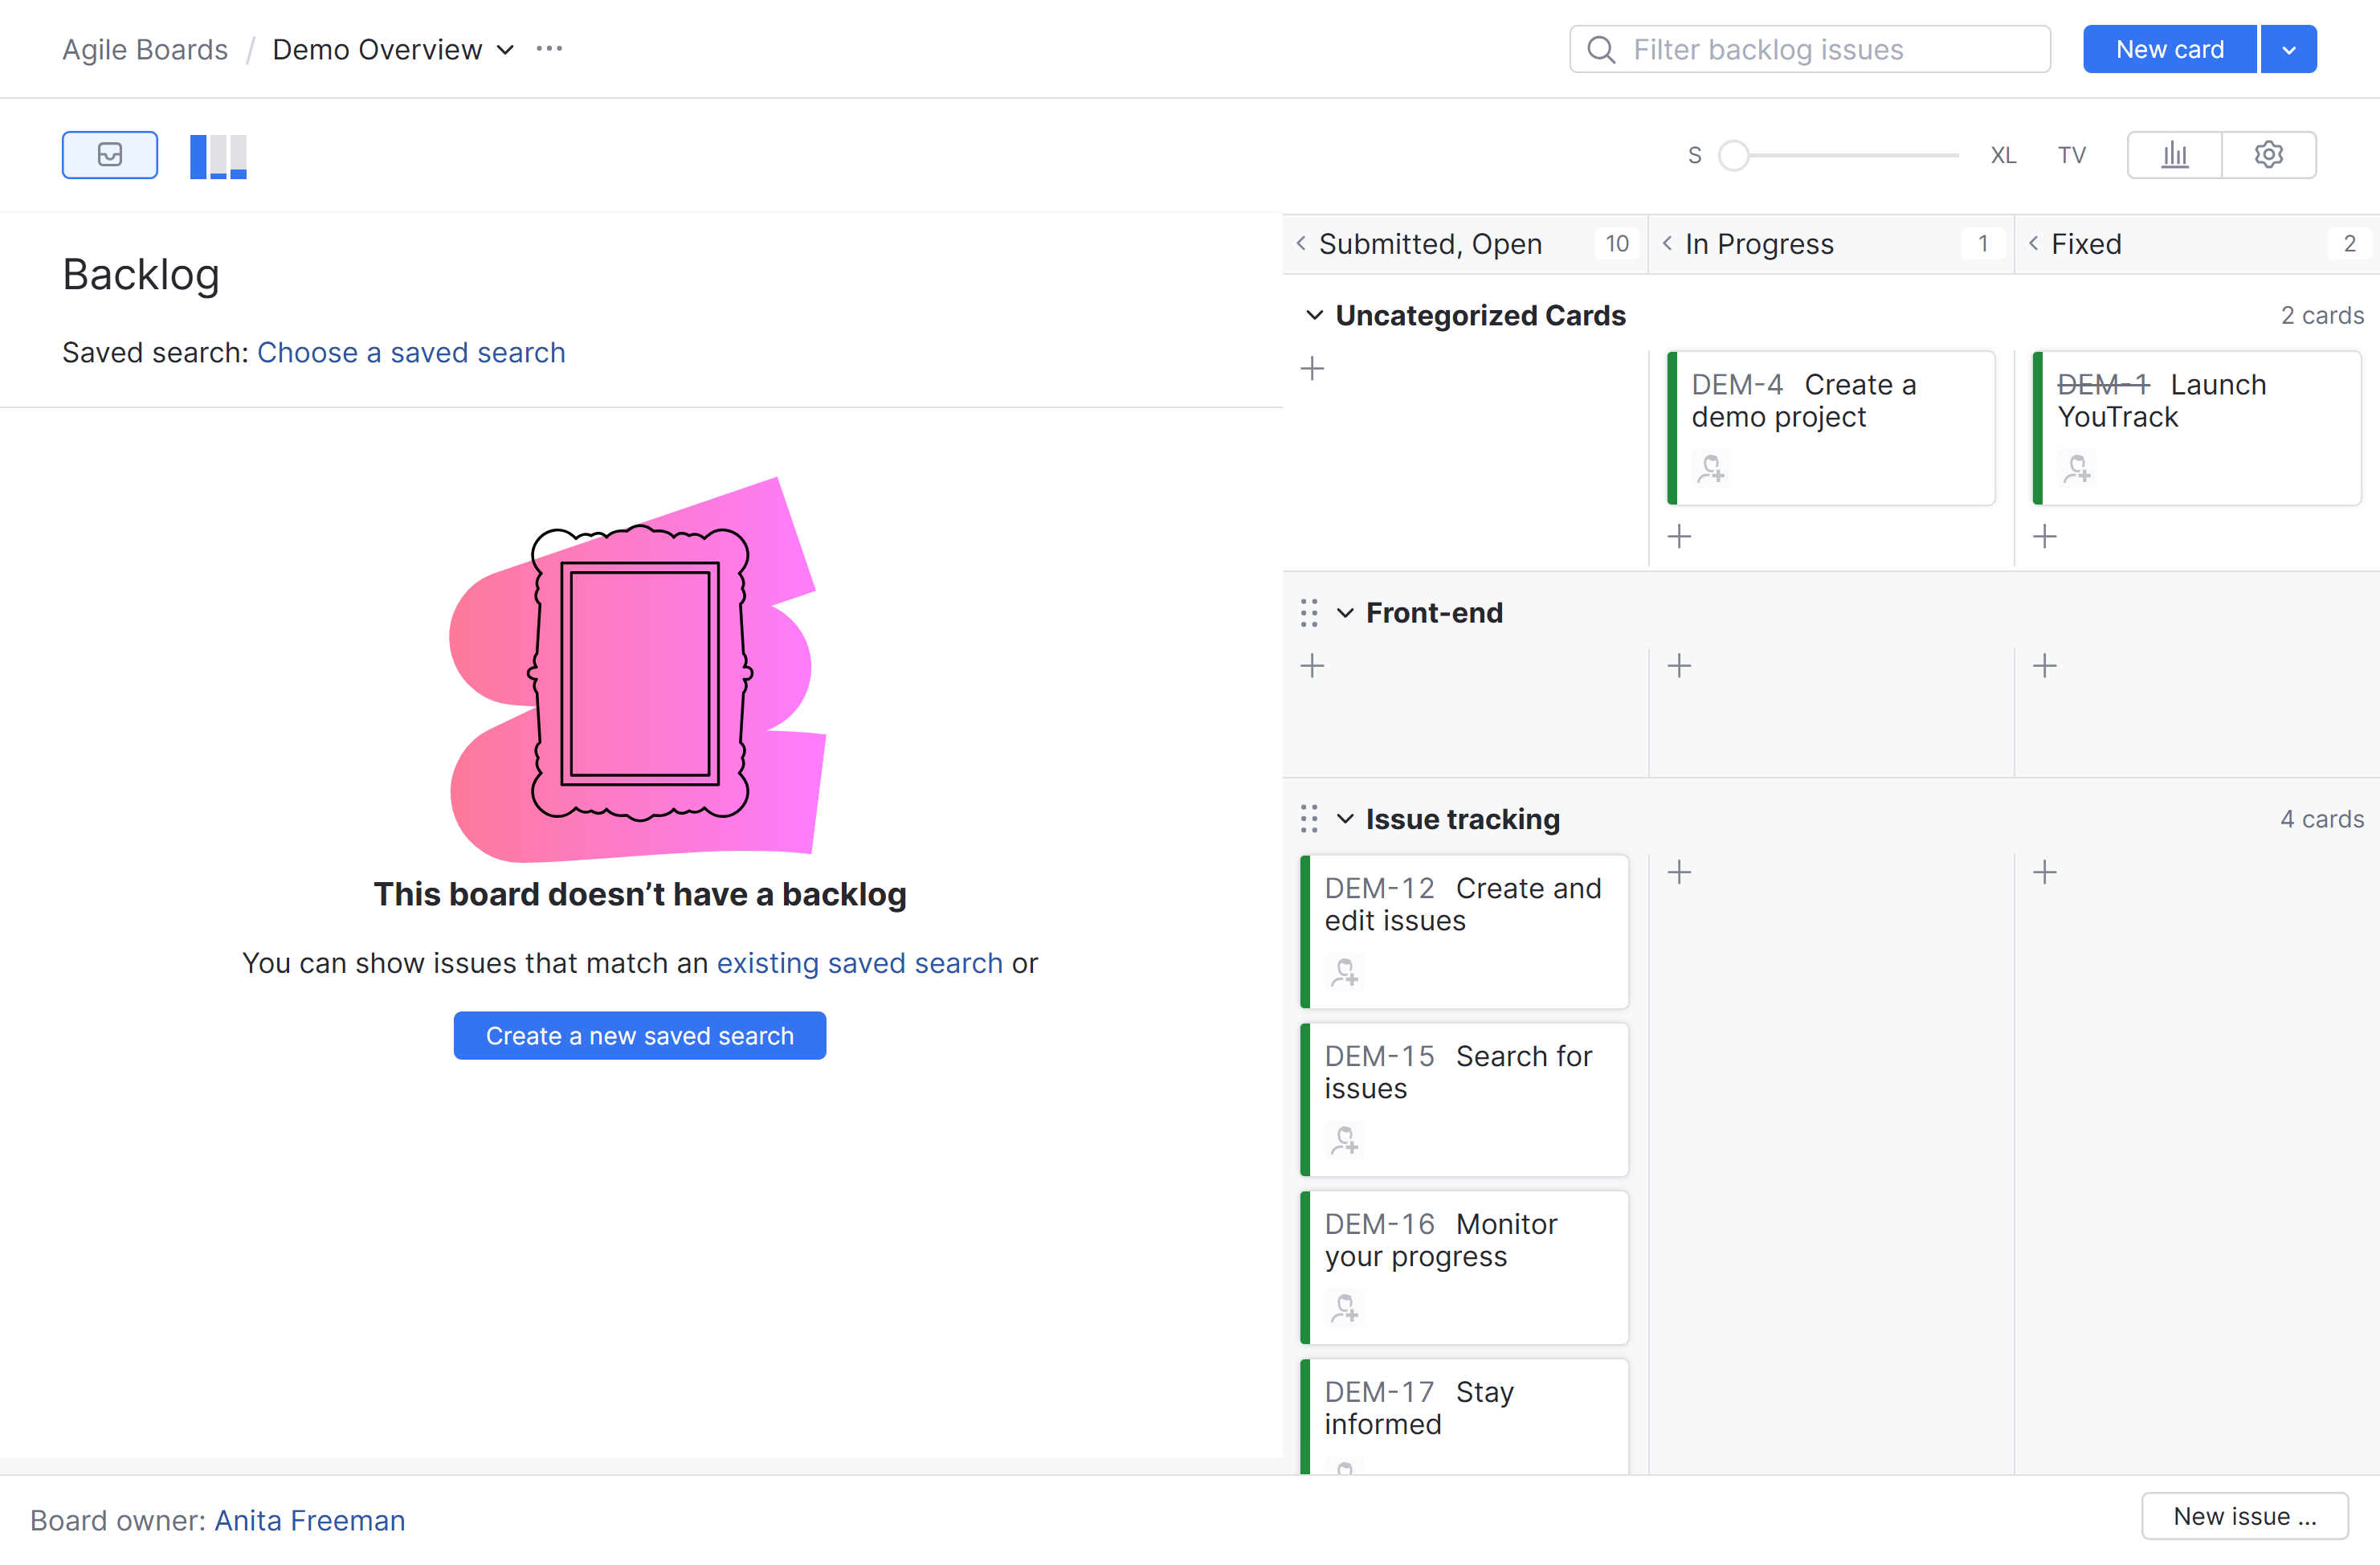
Task: Collapse the Issue tracking swimlane
Action: point(1345,820)
